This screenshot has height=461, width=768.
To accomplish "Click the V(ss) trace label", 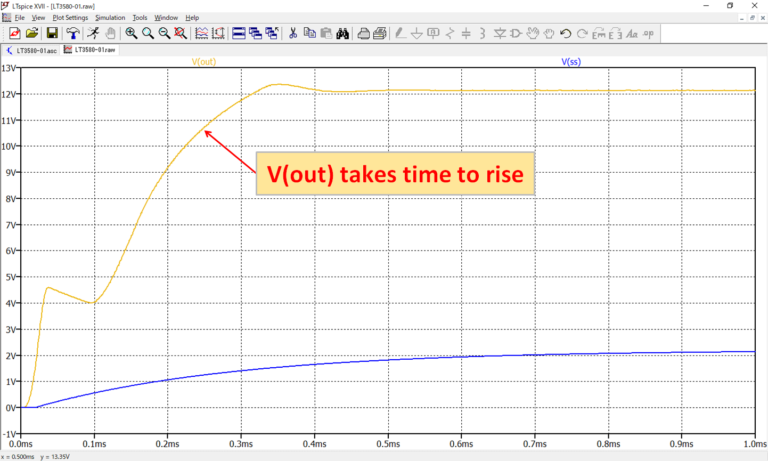I will (x=571, y=62).
